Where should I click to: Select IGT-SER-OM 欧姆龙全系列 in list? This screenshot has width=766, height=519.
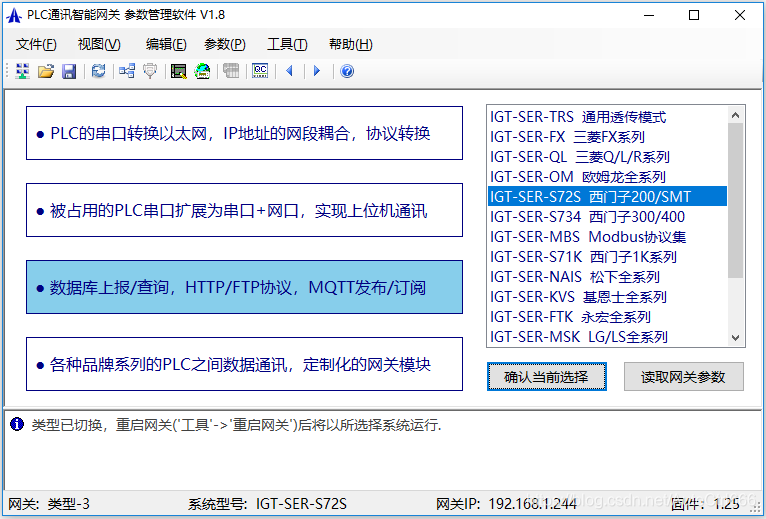click(x=608, y=177)
